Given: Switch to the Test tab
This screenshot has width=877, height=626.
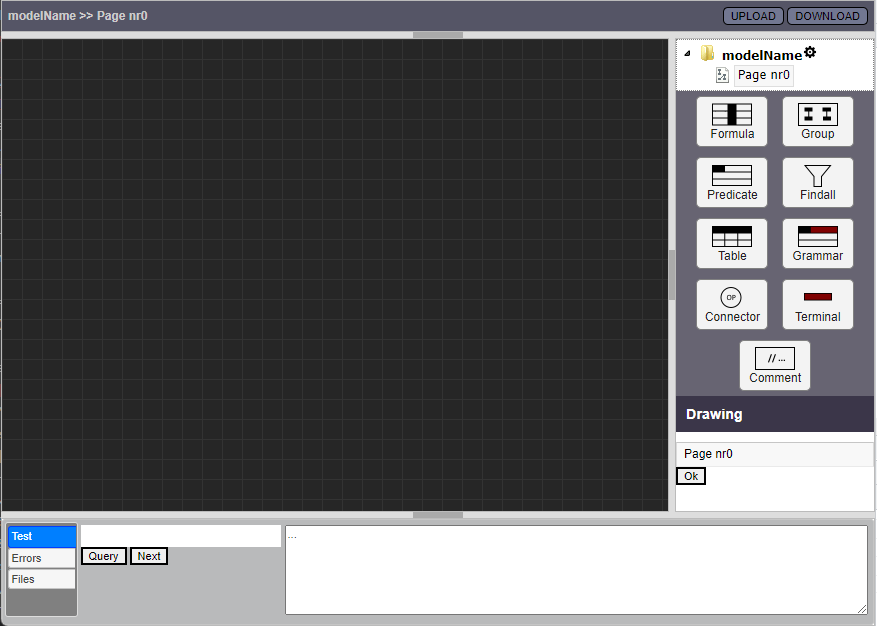Looking at the screenshot, I should click(x=41, y=537).
